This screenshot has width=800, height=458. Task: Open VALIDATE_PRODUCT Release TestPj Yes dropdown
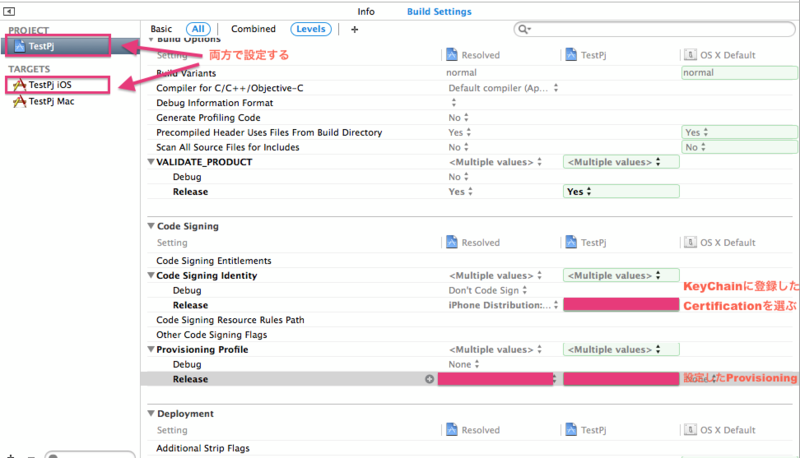pyautogui.click(x=621, y=192)
